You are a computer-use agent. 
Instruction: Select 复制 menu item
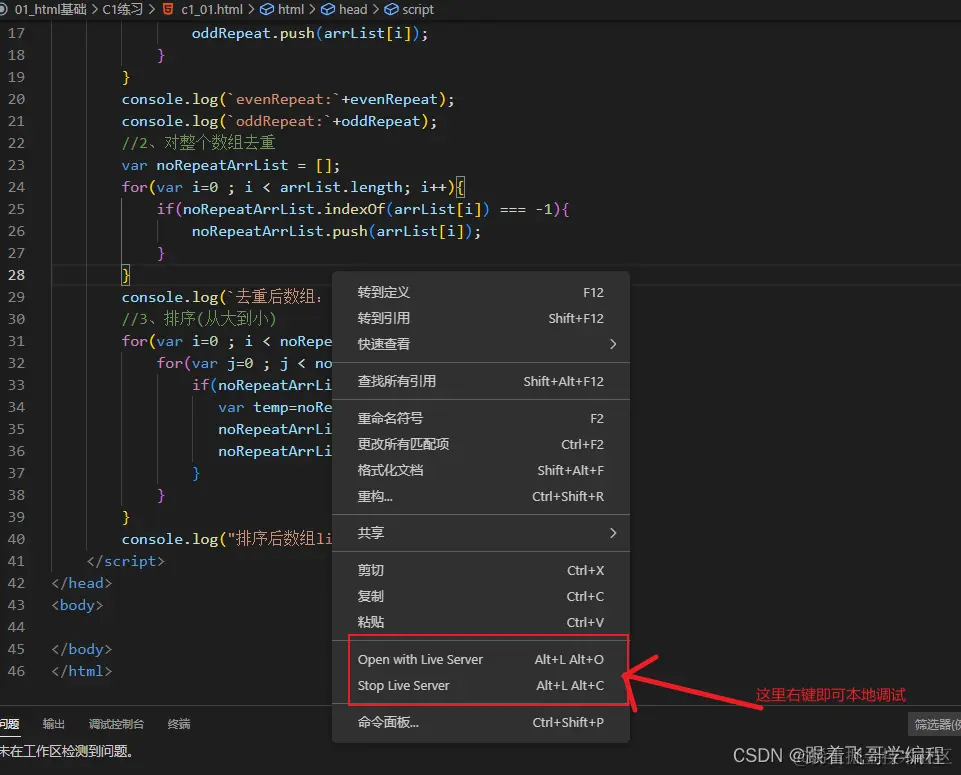[x=480, y=596]
